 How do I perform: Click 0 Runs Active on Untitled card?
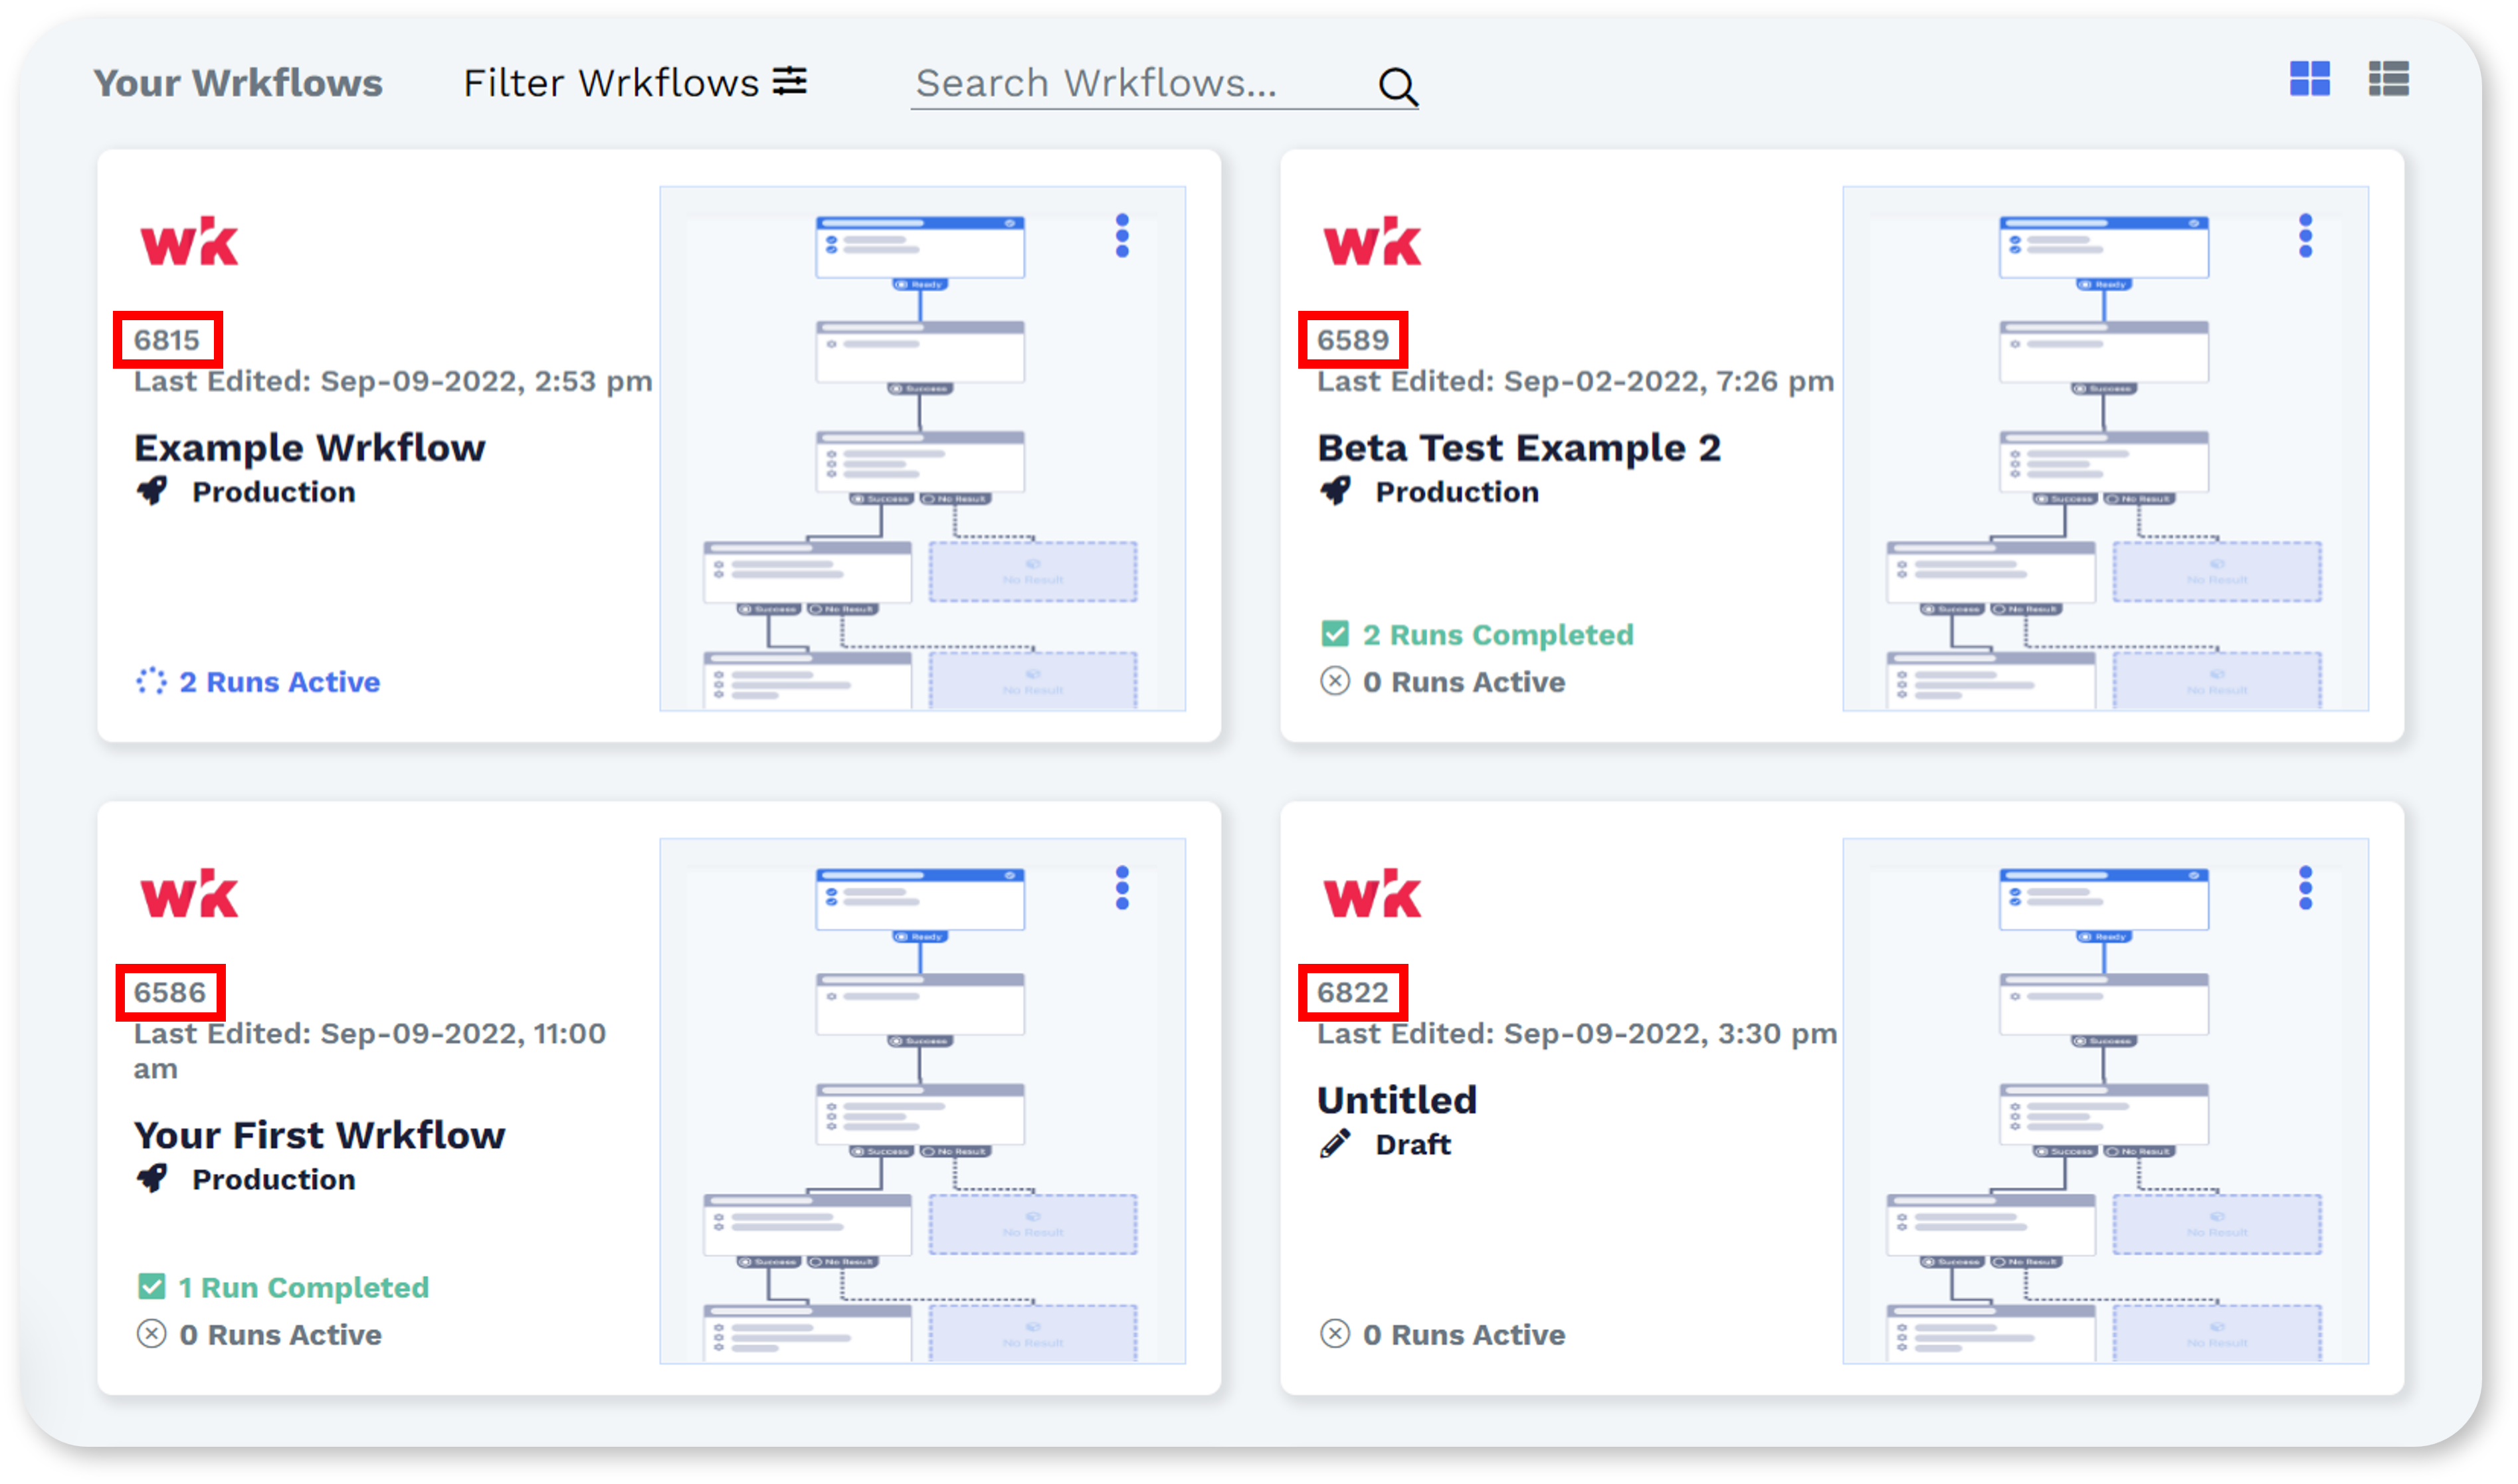1464,1335
